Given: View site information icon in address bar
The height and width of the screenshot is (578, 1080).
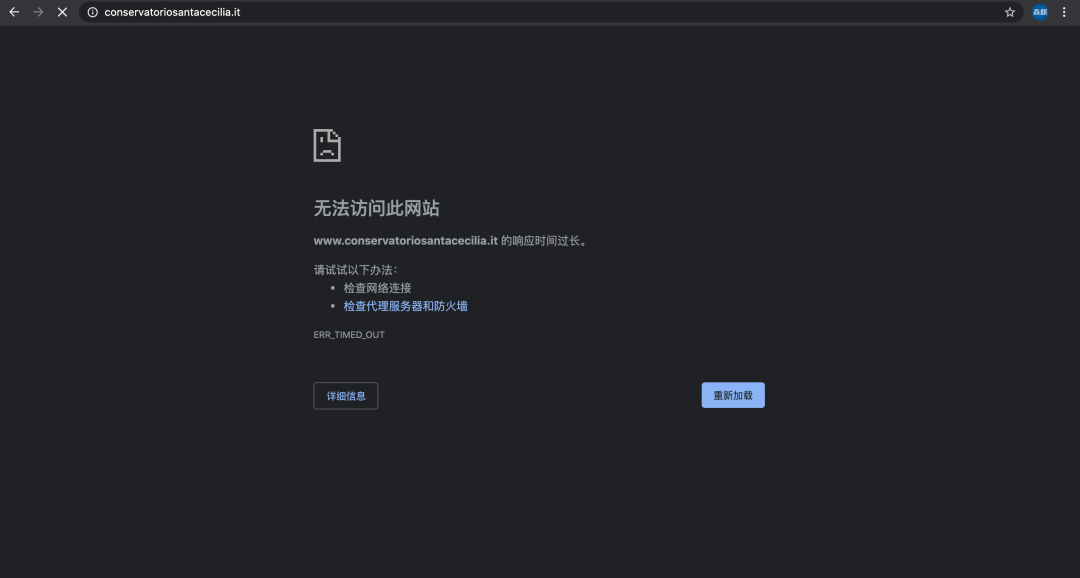Looking at the screenshot, I should pos(92,12).
